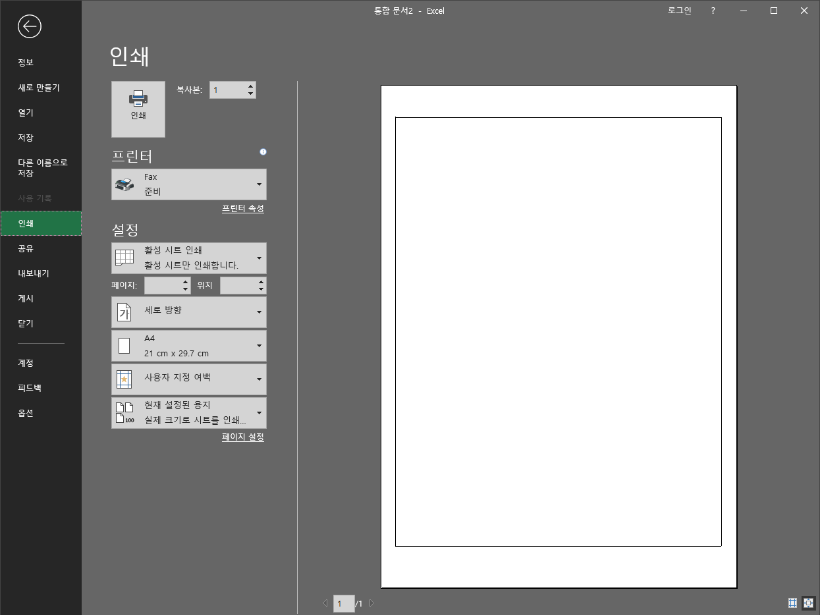Select 인쇄 in the sidebar
The width and height of the screenshot is (820, 615).
(x=41, y=223)
